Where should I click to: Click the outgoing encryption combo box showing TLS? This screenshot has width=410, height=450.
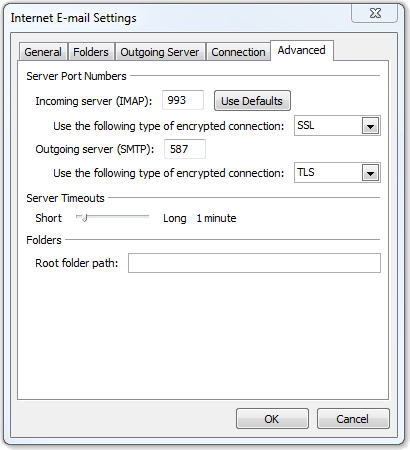337,173
